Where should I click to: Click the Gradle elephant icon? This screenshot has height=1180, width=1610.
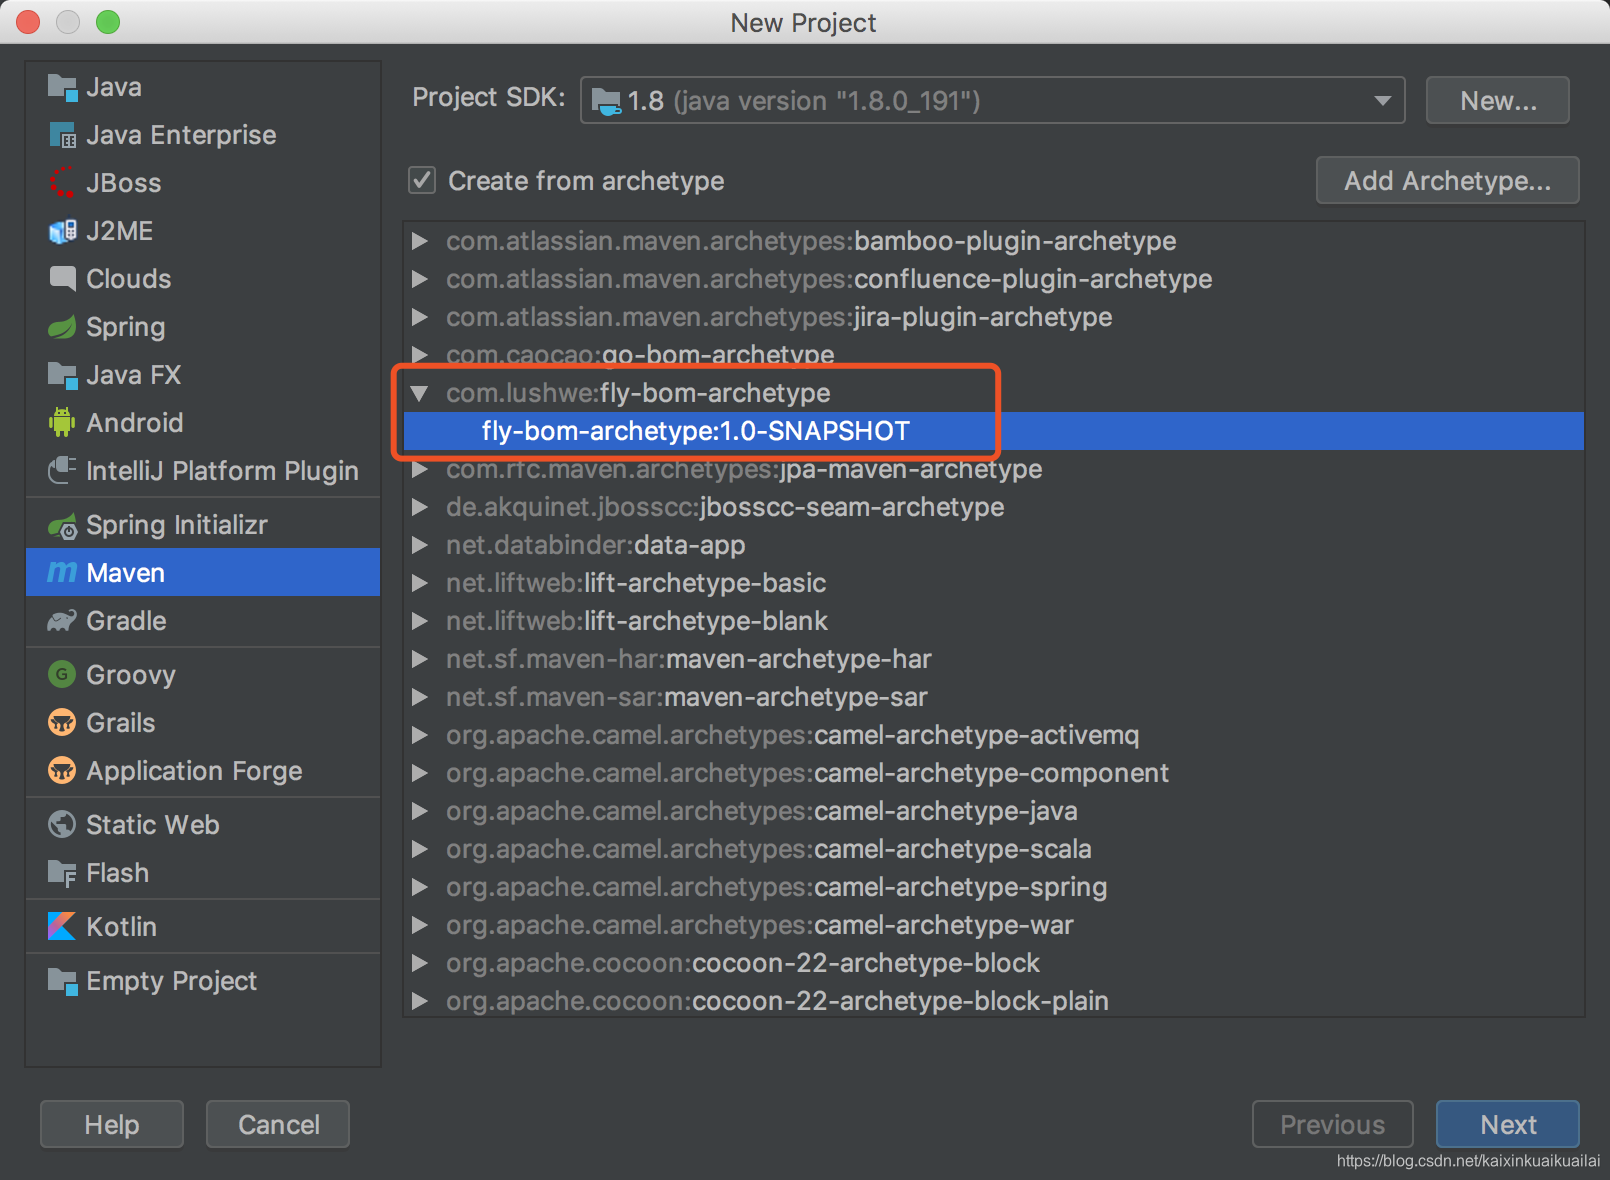[x=62, y=621]
